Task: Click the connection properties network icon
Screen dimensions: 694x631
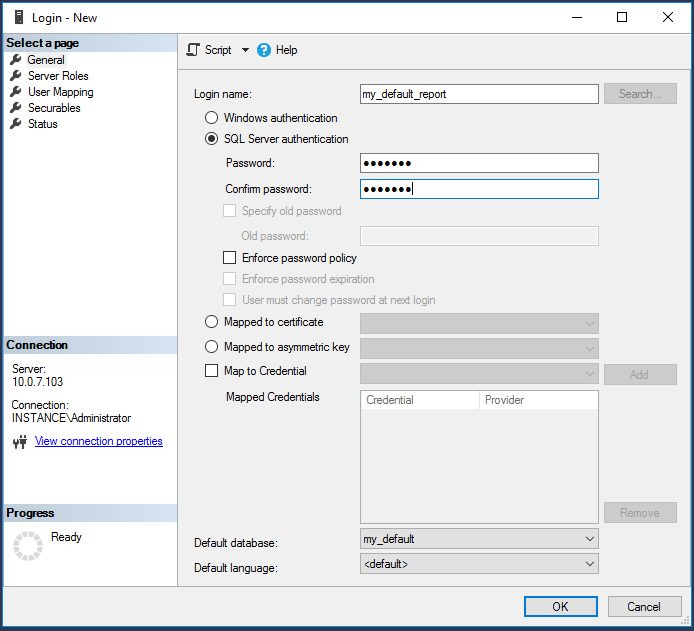Action: (19, 442)
